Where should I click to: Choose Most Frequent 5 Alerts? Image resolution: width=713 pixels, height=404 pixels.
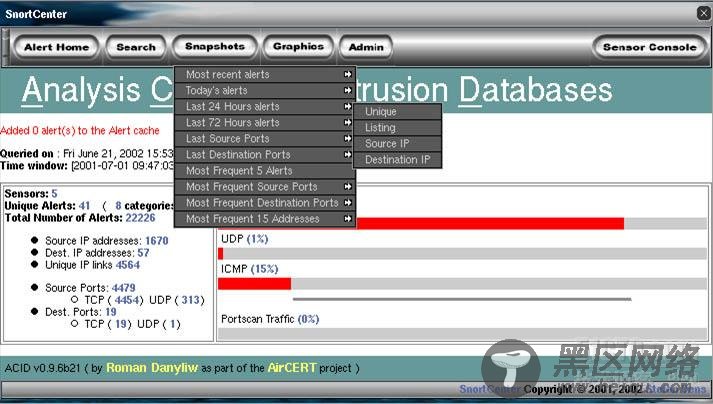pos(265,171)
